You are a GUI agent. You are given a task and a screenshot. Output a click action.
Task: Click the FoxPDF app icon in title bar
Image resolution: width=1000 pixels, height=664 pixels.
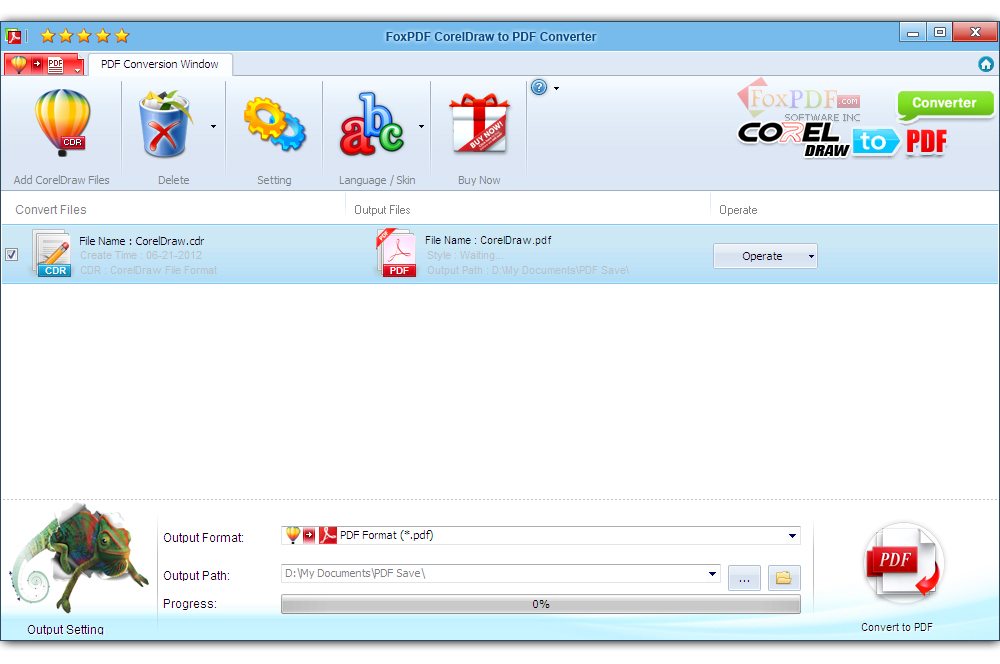coord(13,36)
